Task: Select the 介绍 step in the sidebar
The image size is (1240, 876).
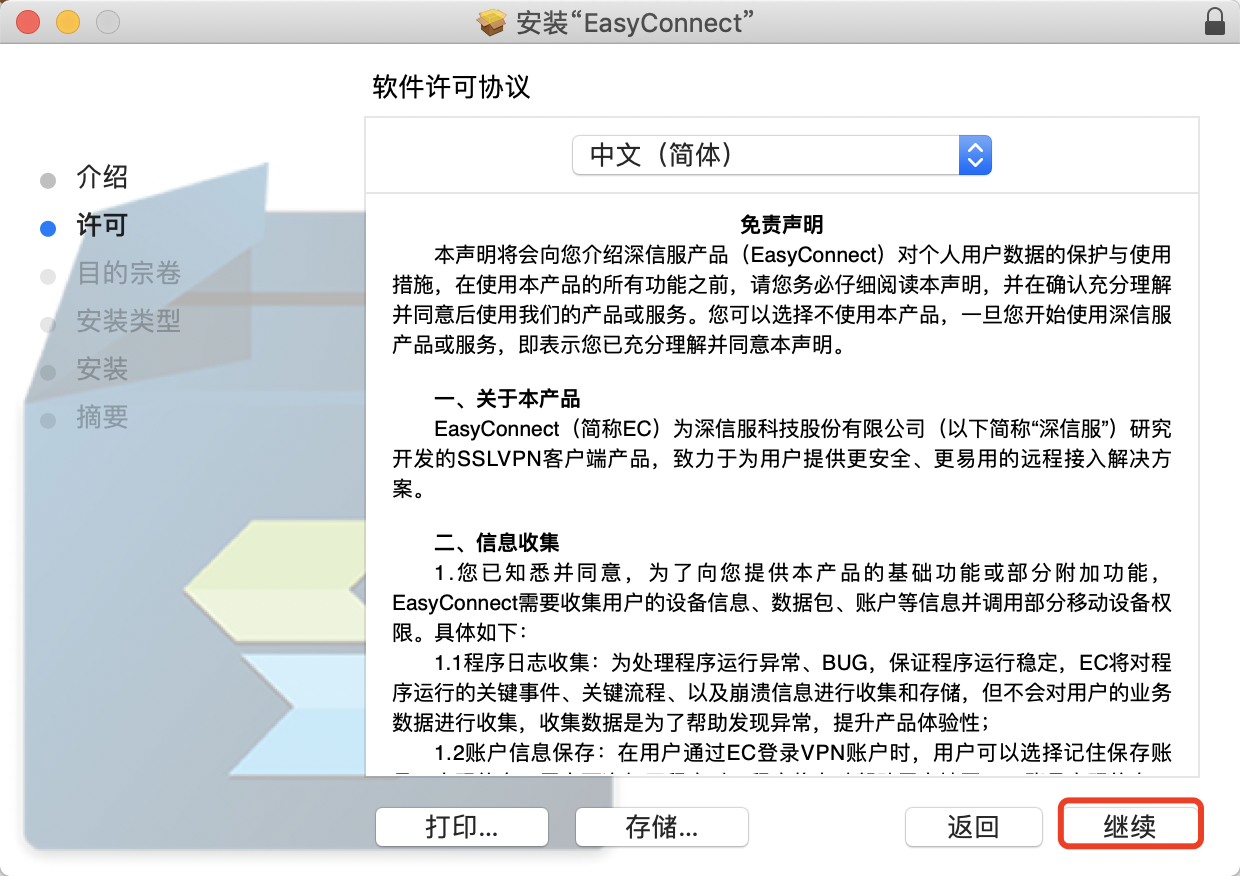Action: (x=102, y=178)
